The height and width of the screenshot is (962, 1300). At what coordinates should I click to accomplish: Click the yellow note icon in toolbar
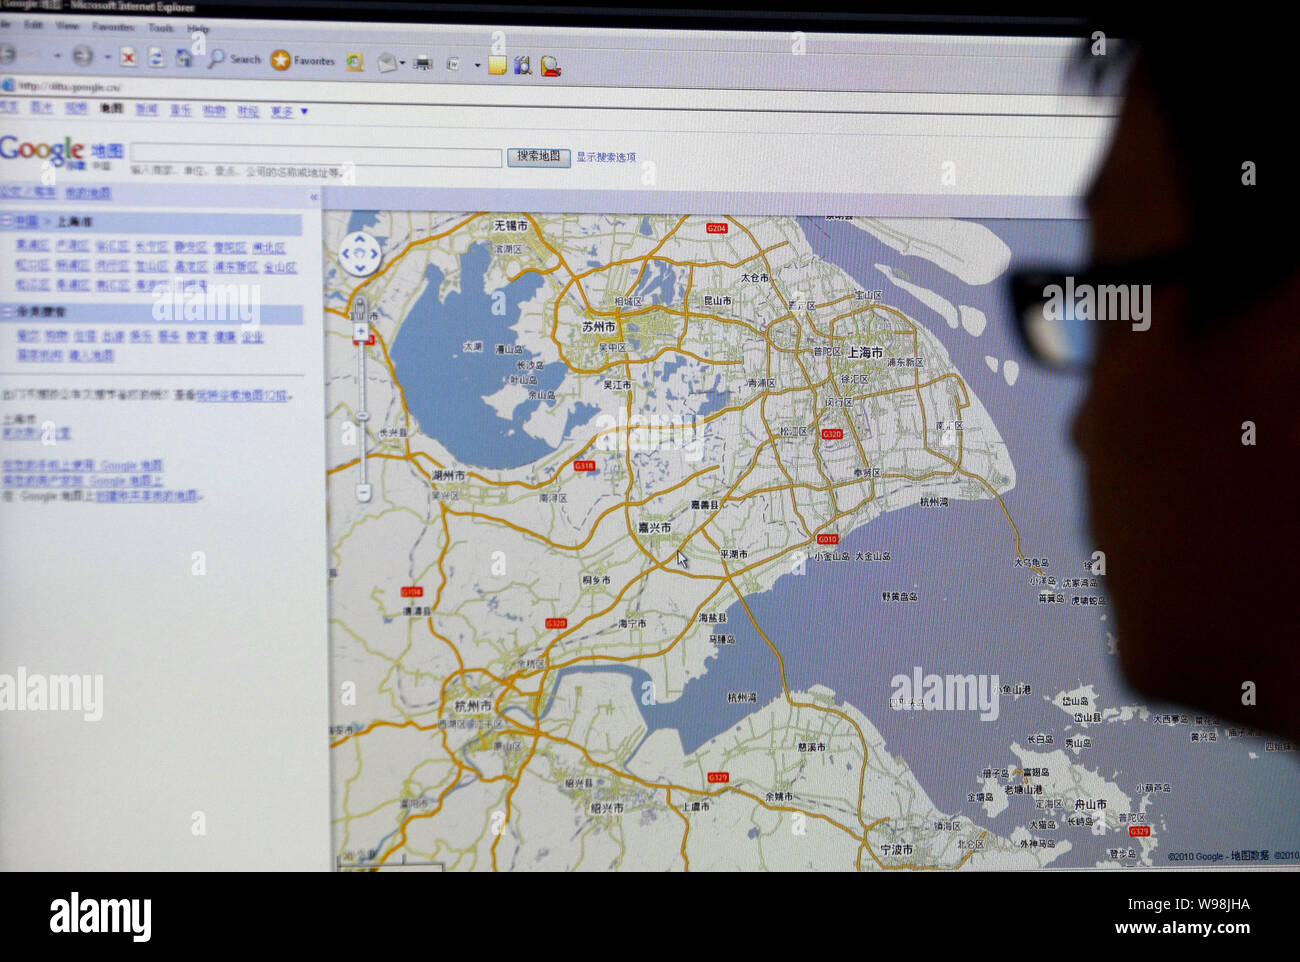497,66
